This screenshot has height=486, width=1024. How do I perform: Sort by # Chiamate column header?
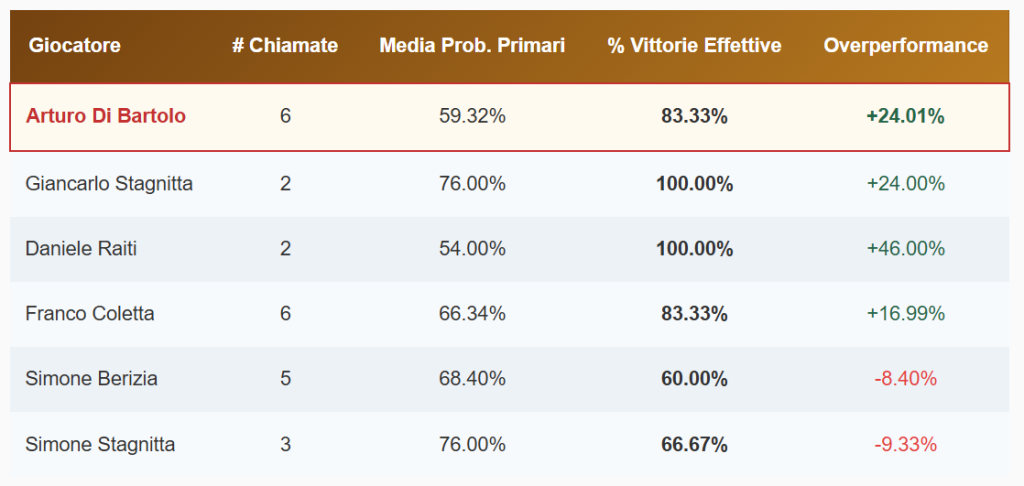[x=285, y=46]
